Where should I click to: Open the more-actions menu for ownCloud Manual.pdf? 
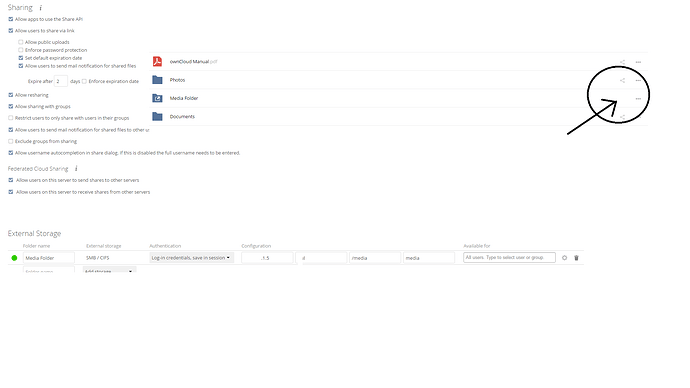[638, 62]
